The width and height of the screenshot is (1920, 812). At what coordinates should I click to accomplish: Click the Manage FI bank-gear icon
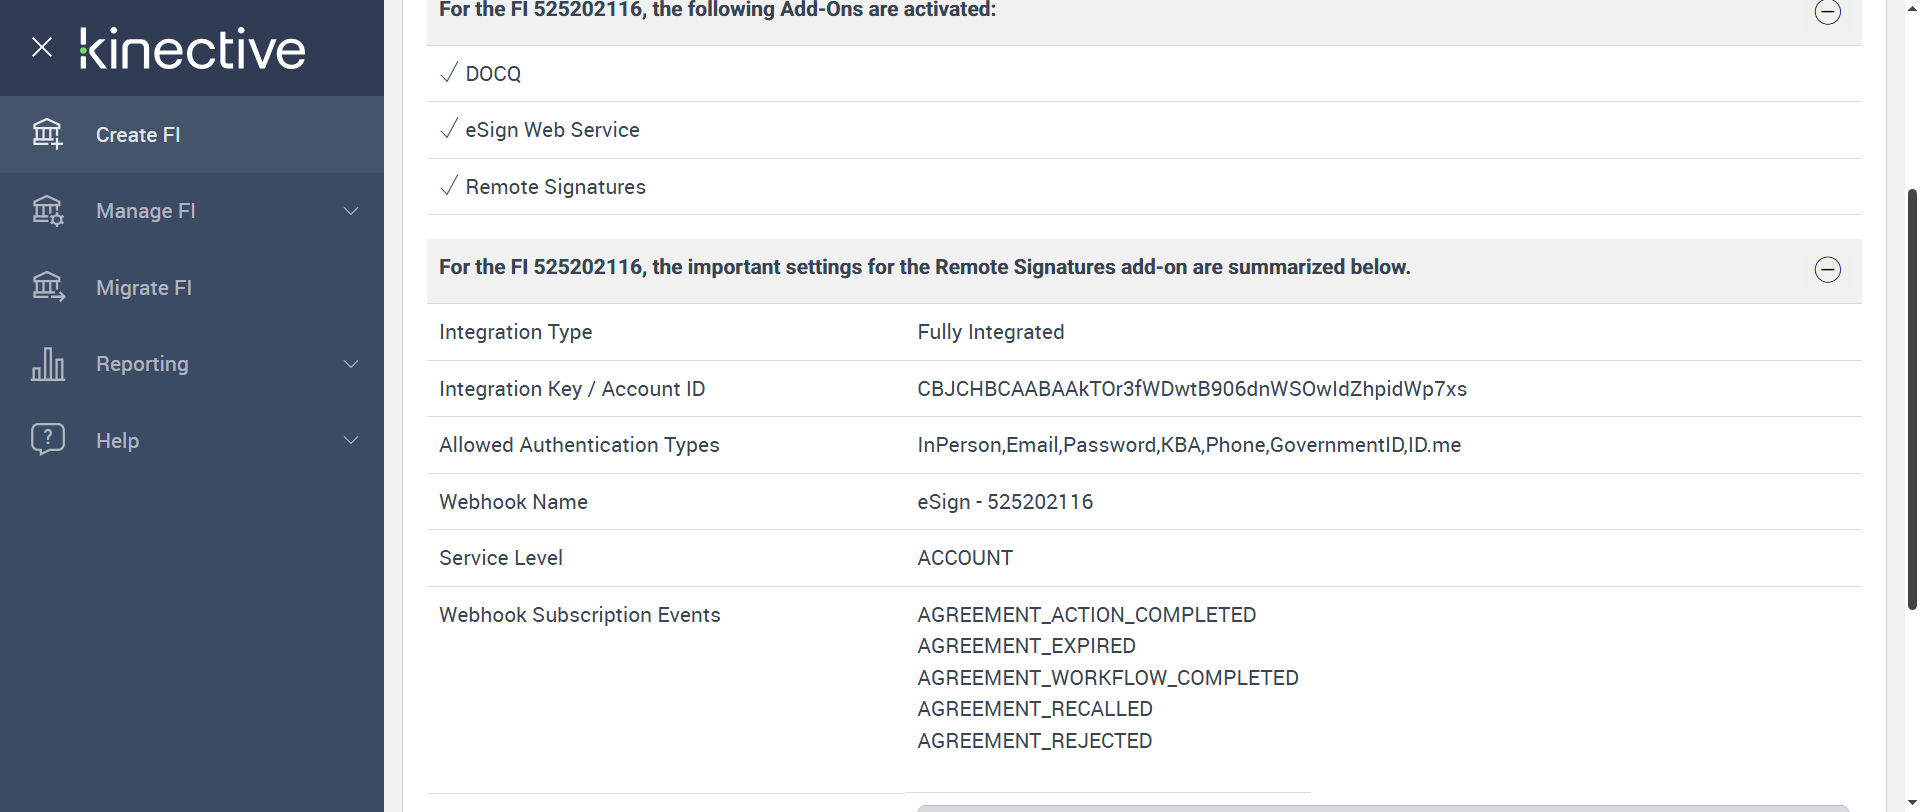pyautogui.click(x=47, y=211)
